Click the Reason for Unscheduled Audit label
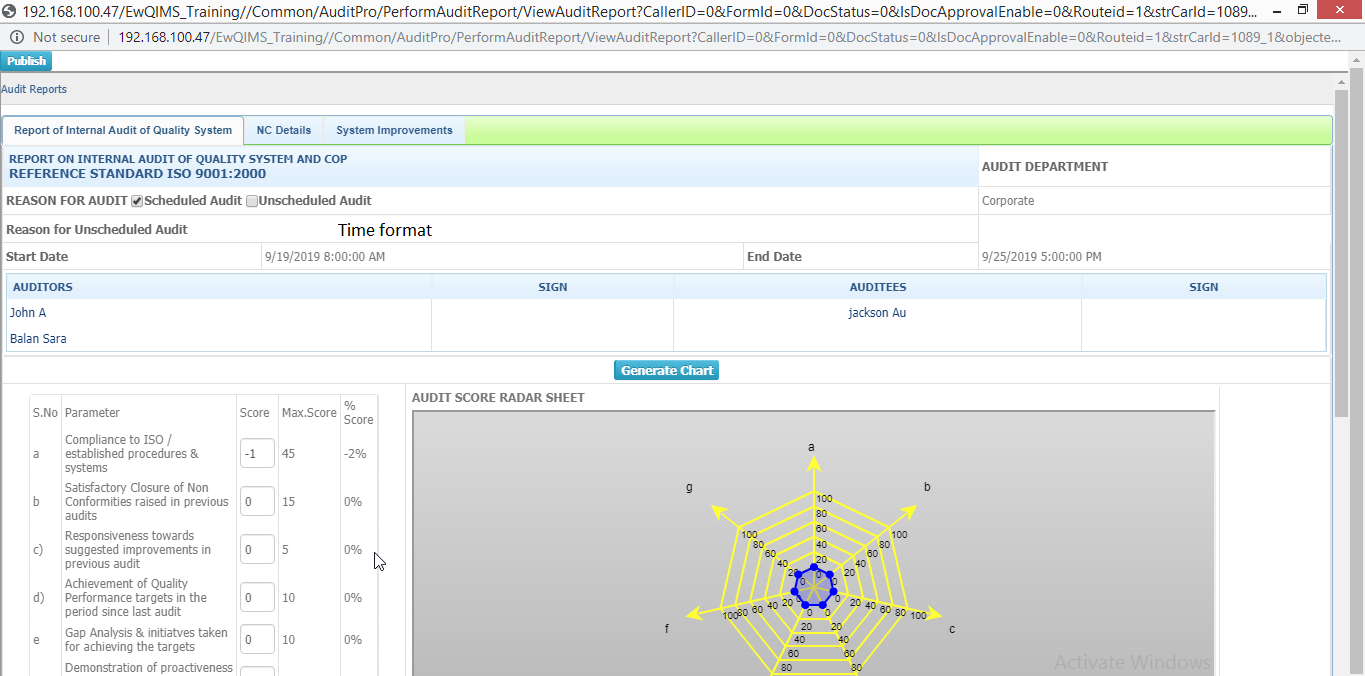The width and height of the screenshot is (1365, 676). click(97, 229)
